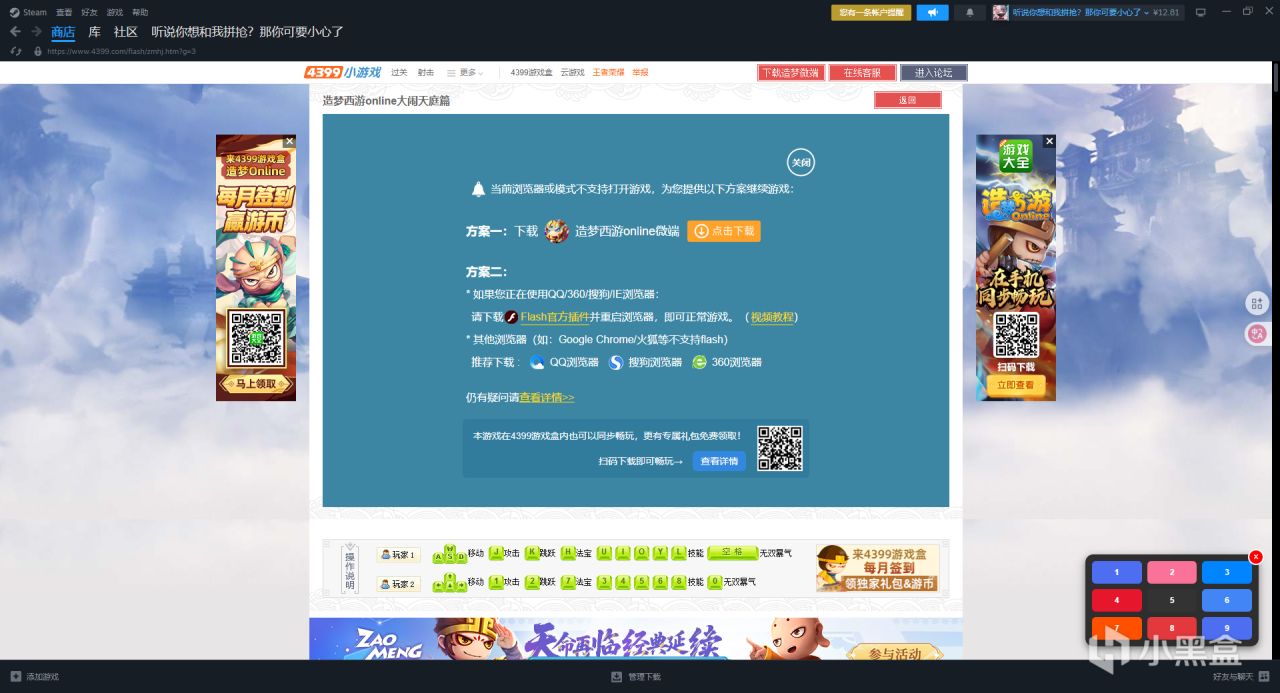Click the pink round icon on the right edge
This screenshot has height=693, width=1280.
point(1256,334)
